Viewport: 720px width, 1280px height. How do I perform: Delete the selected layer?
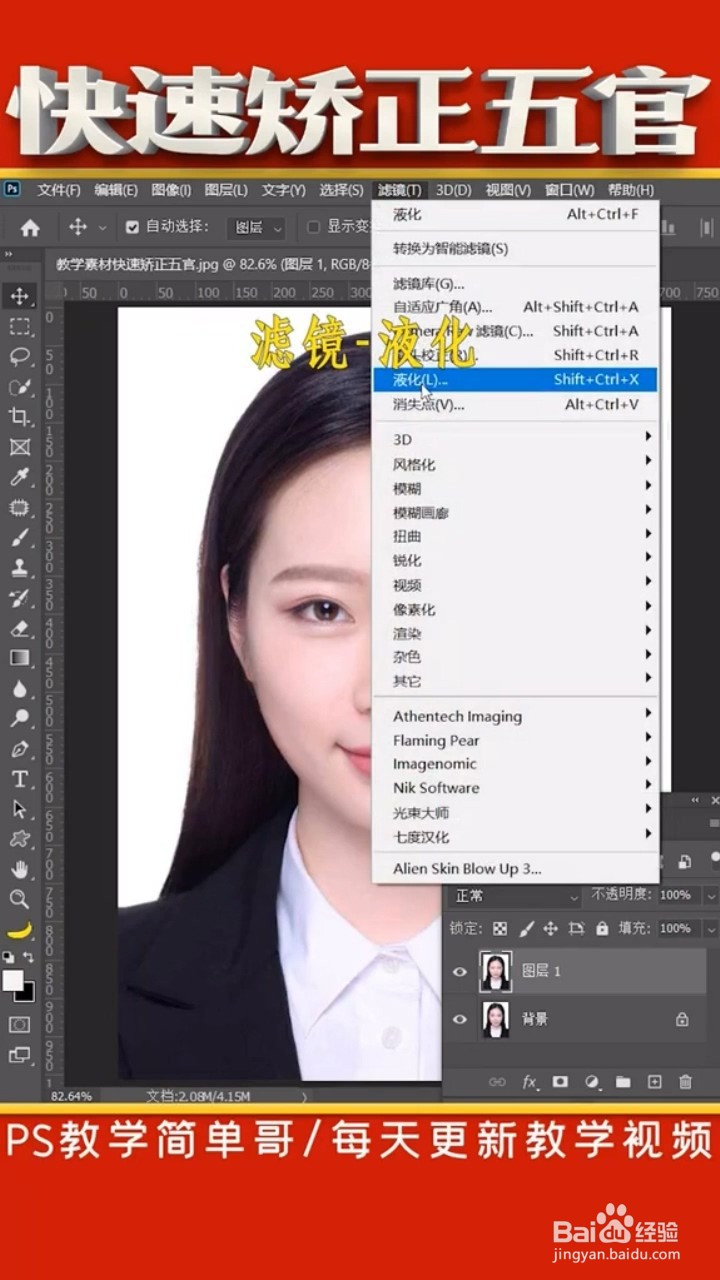(x=685, y=1082)
